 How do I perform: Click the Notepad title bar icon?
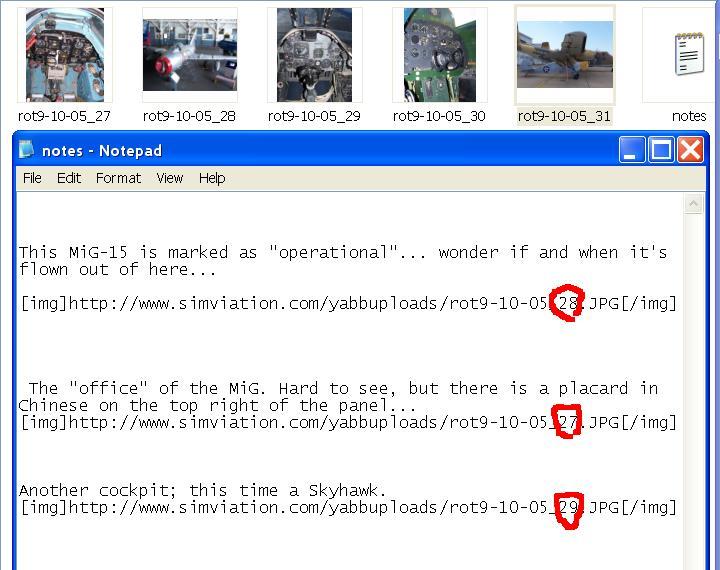coord(27,150)
